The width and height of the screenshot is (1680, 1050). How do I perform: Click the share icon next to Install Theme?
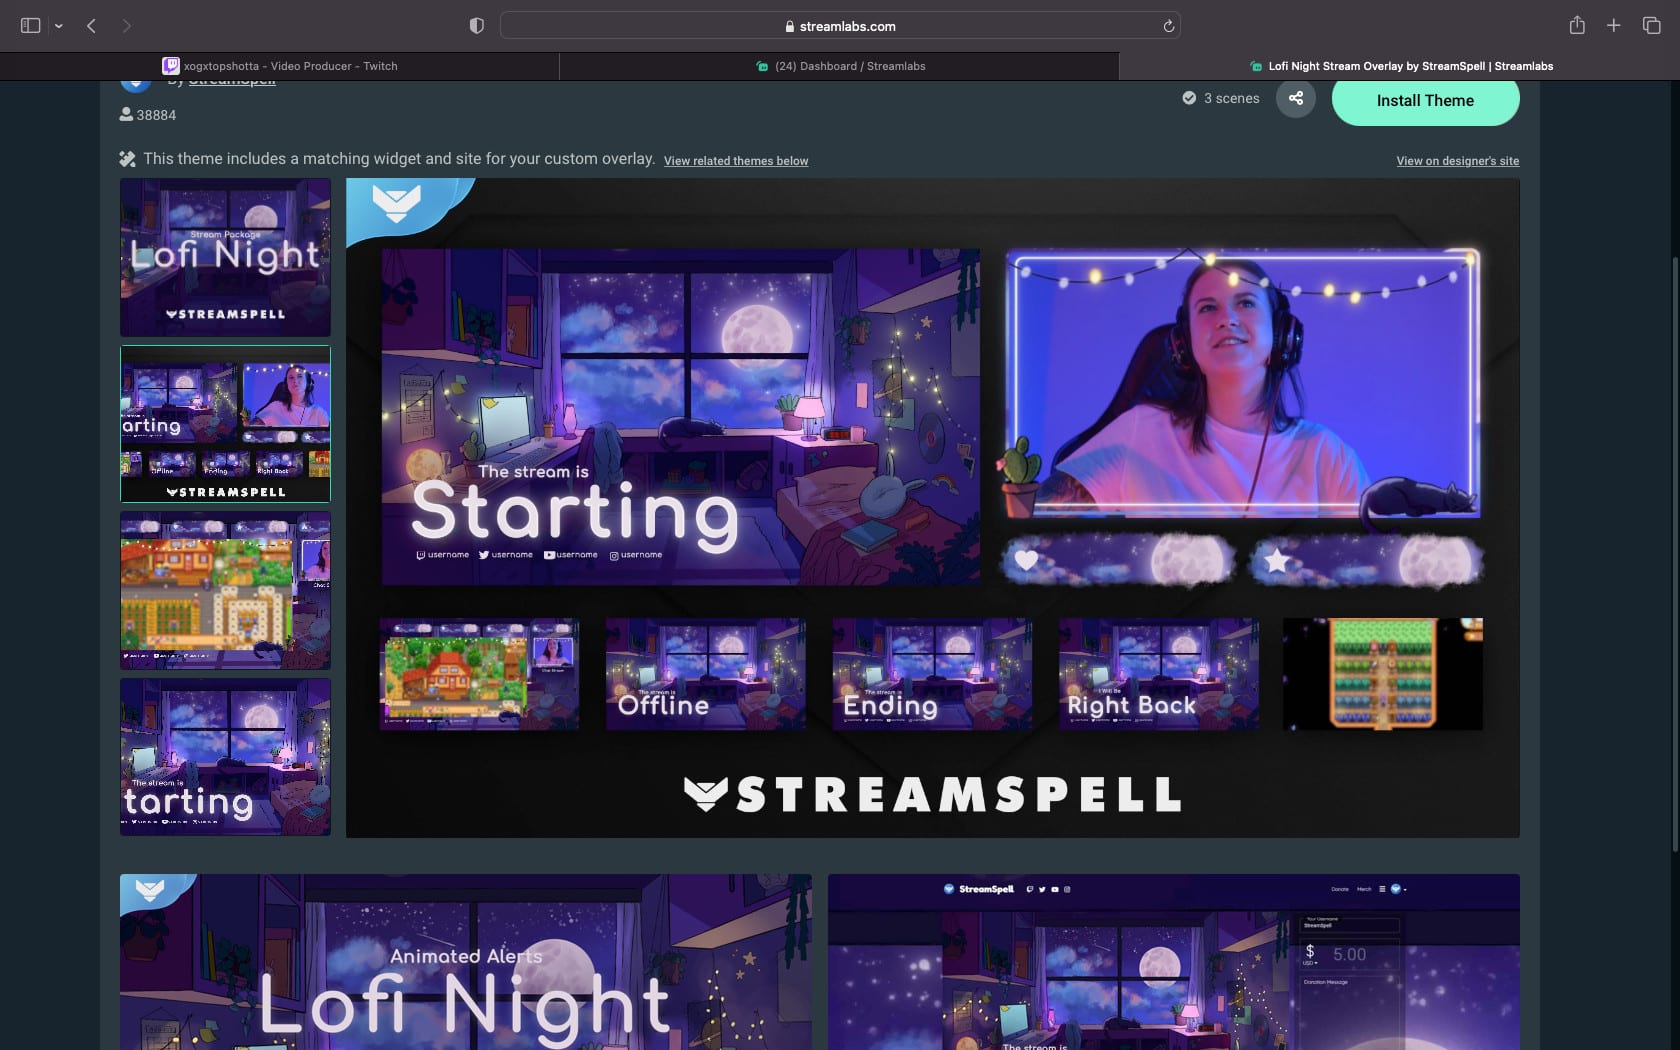click(1296, 98)
